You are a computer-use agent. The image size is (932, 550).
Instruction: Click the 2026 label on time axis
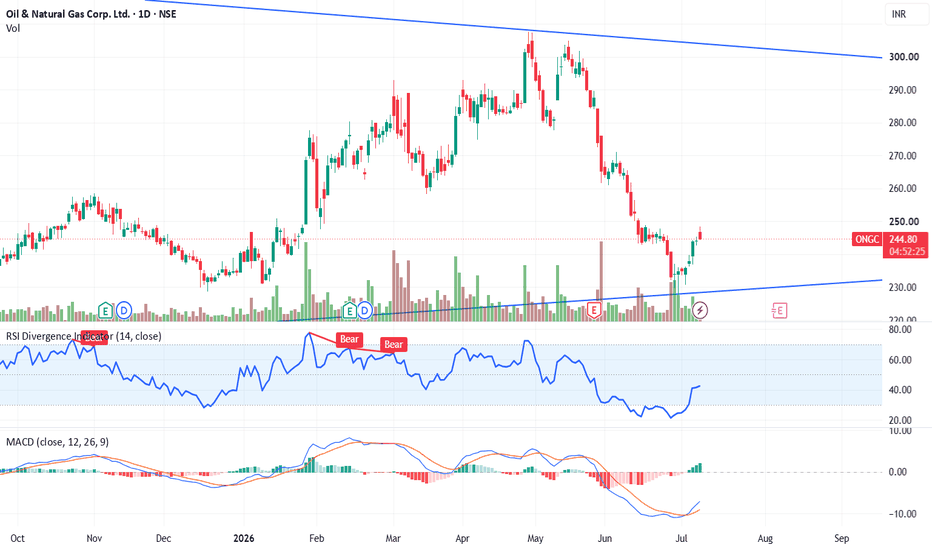[244, 538]
